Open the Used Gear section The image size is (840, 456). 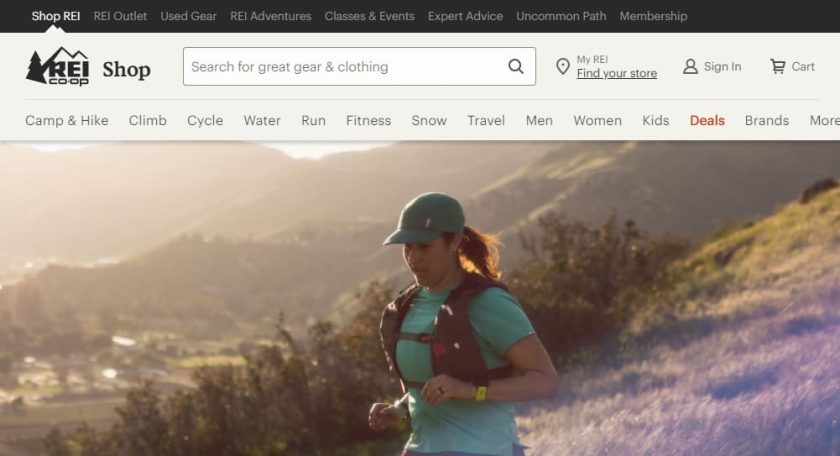point(189,16)
